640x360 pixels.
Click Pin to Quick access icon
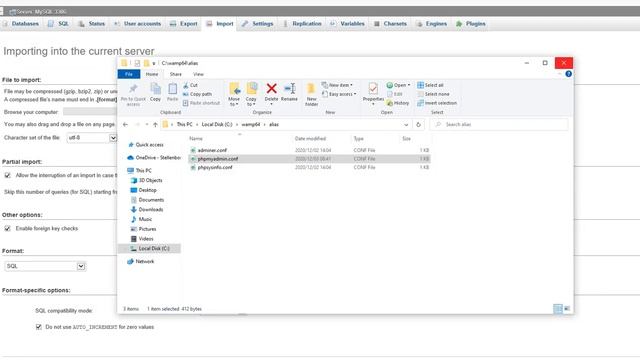click(133, 89)
